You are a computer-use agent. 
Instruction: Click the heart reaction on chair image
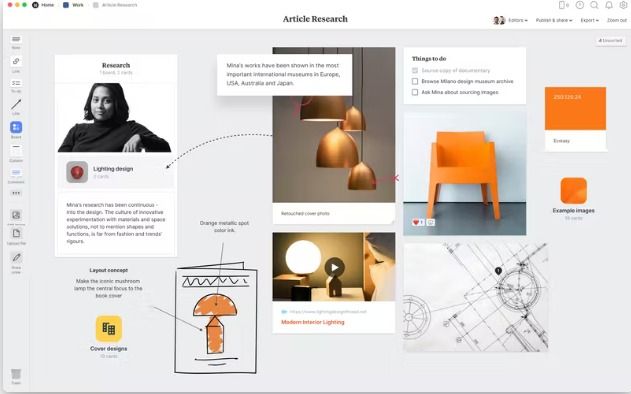[418, 222]
